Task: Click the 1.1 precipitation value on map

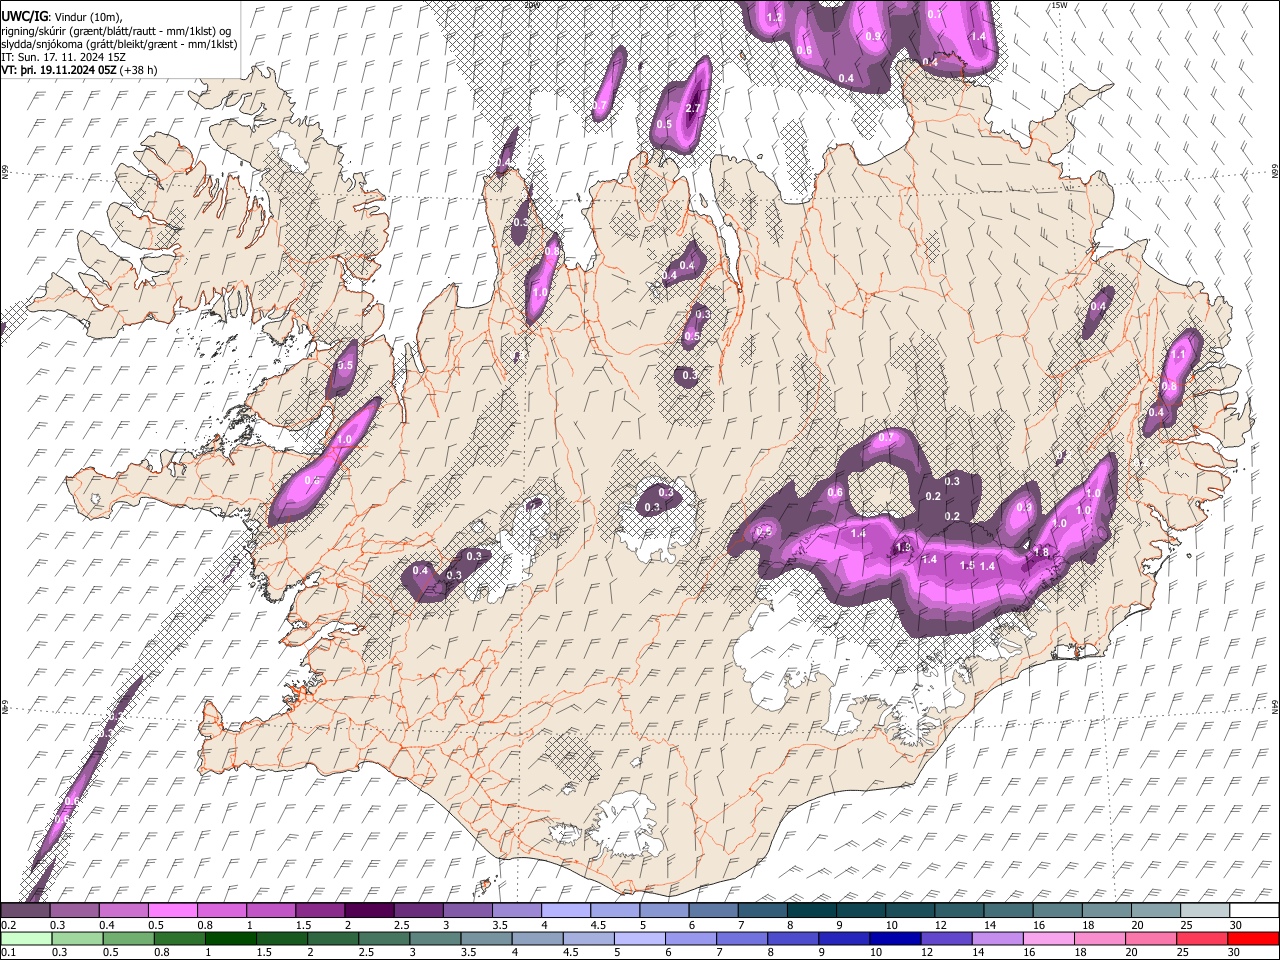Action: point(1178,354)
